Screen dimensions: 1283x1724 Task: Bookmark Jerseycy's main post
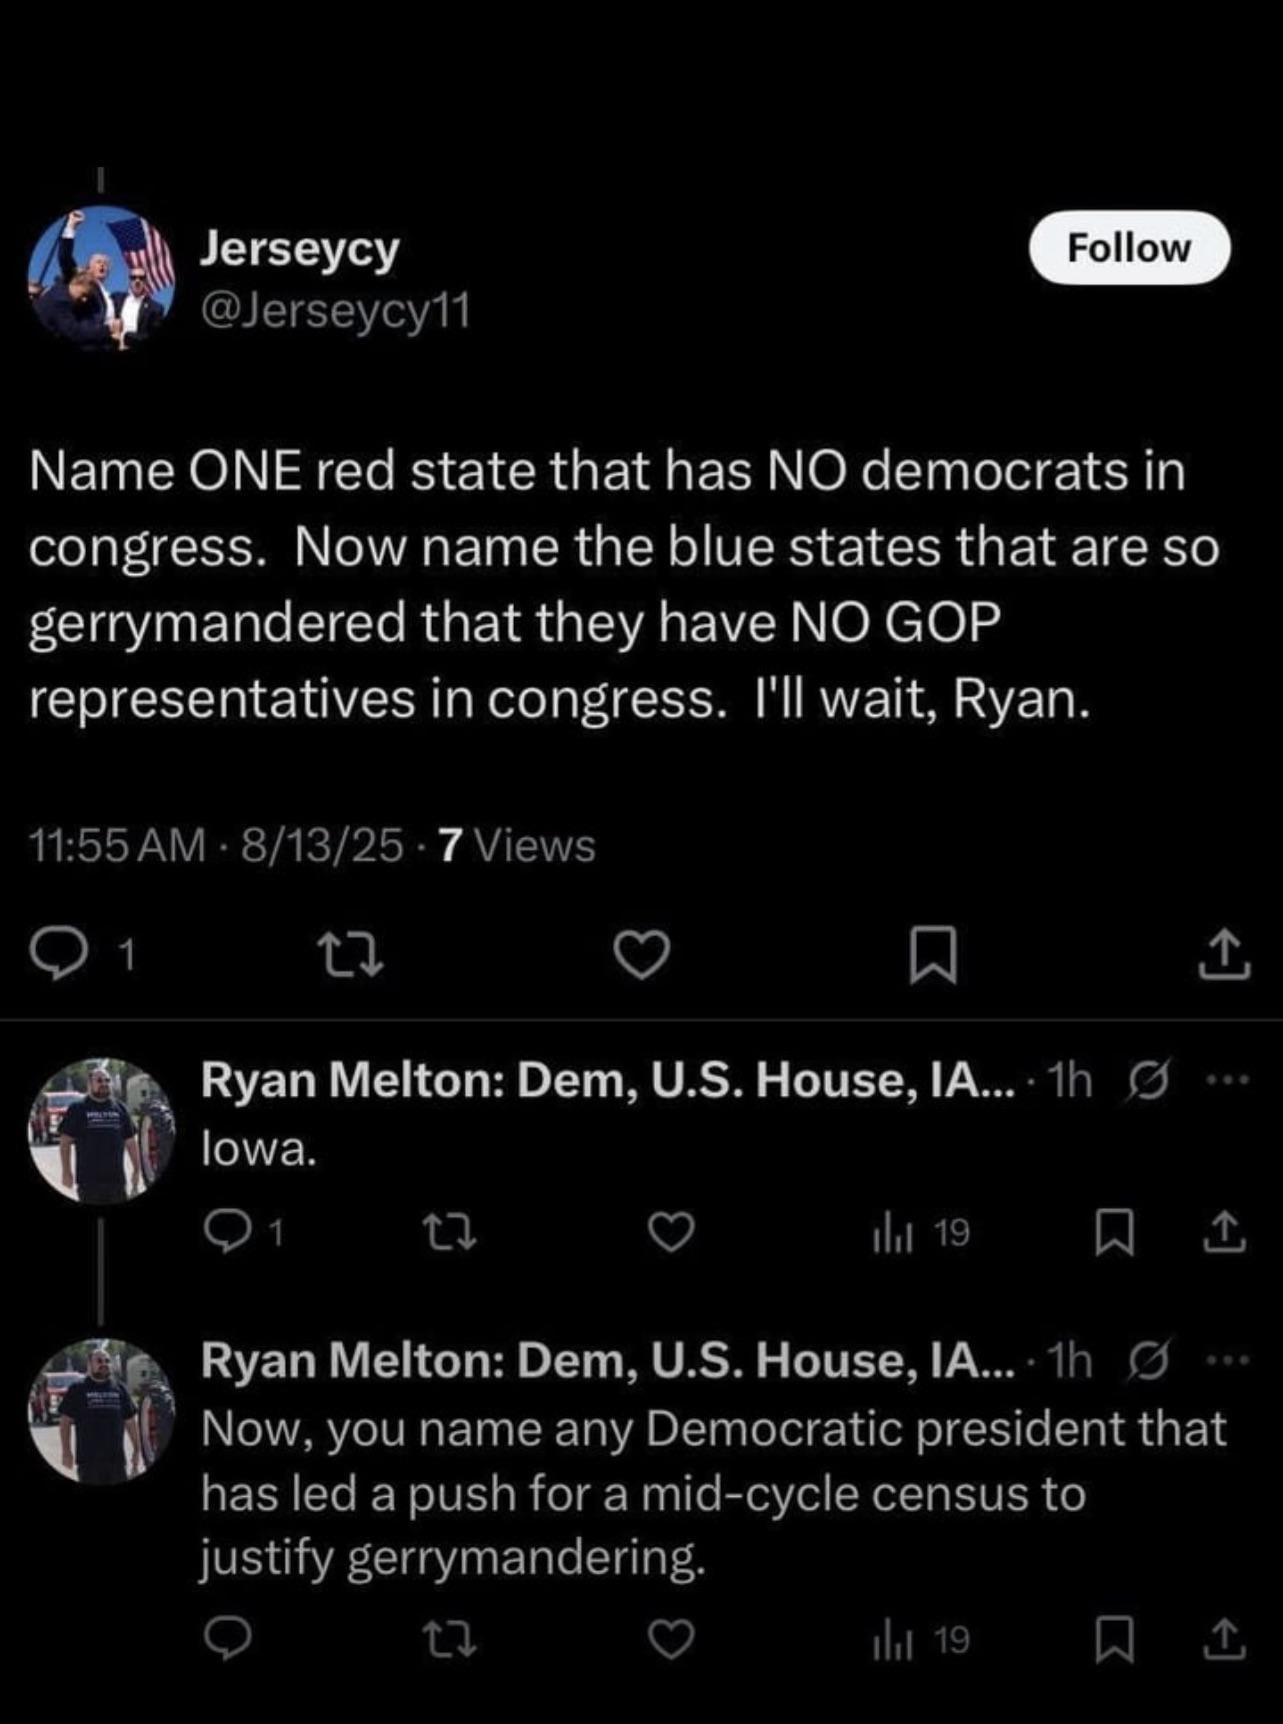(x=933, y=955)
